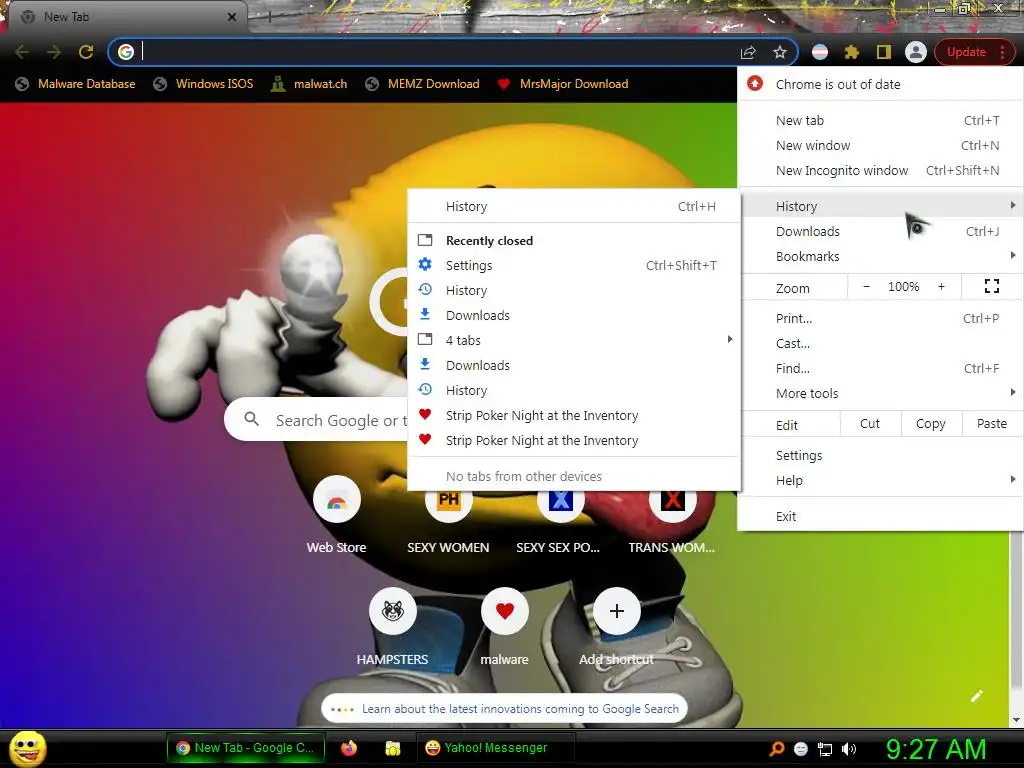The width and height of the screenshot is (1024, 768).
Task: Click the share page icon in address bar
Action: (748, 52)
